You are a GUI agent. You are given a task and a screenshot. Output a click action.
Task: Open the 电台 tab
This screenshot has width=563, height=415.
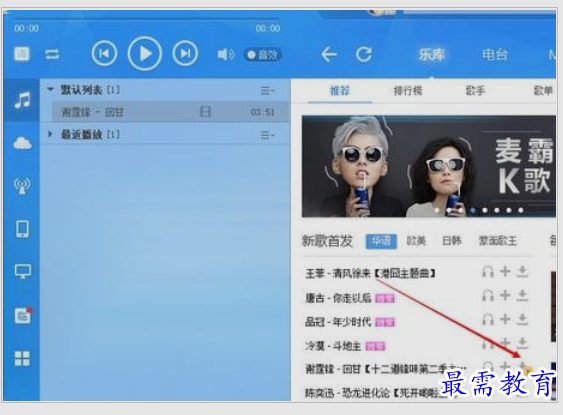click(495, 55)
